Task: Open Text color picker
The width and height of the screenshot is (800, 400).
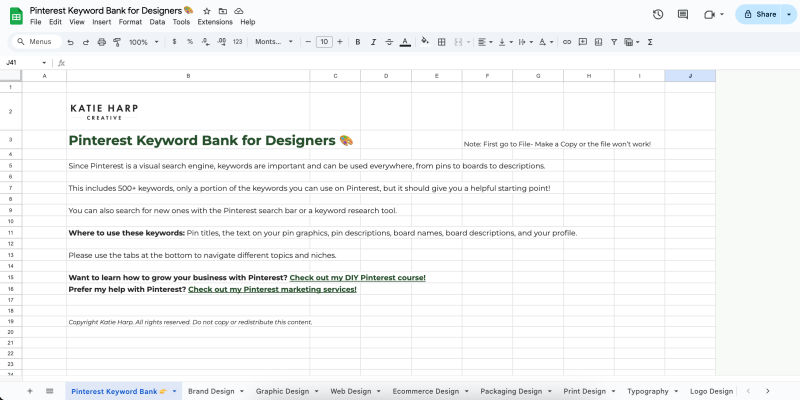Action: tap(405, 42)
